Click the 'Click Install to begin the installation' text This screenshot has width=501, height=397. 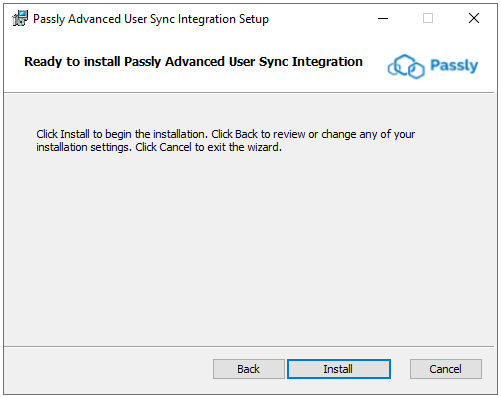122,134
